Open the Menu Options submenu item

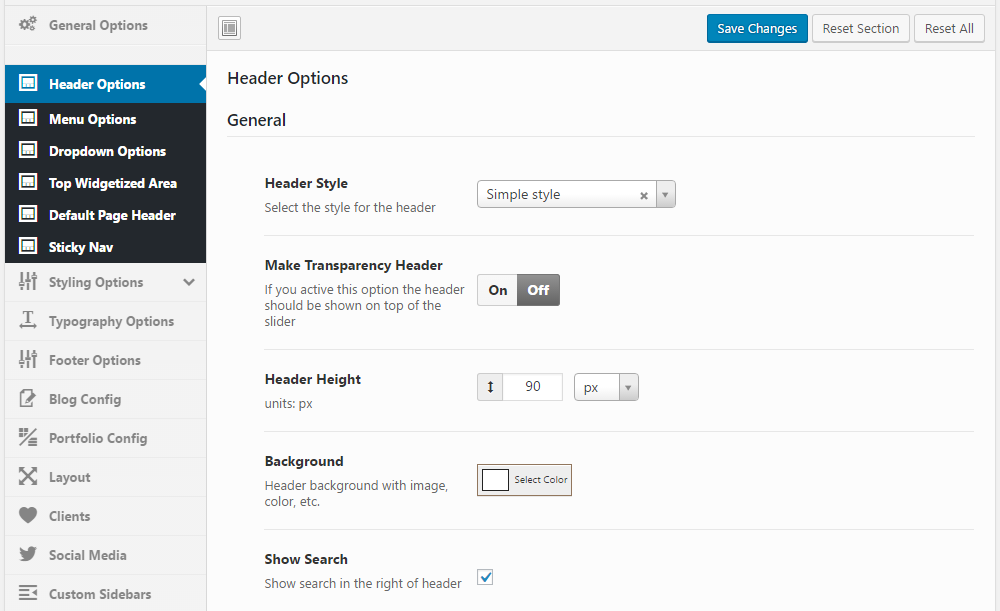(x=92, y=119)
